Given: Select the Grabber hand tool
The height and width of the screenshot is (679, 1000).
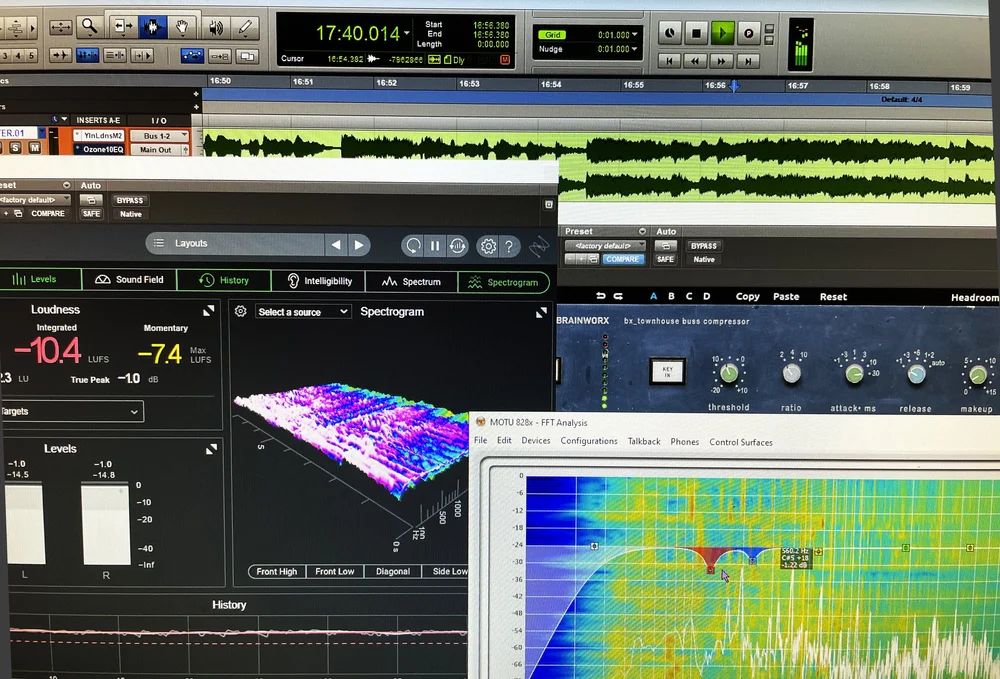Looking at the screenshot, I should [182, 27].
